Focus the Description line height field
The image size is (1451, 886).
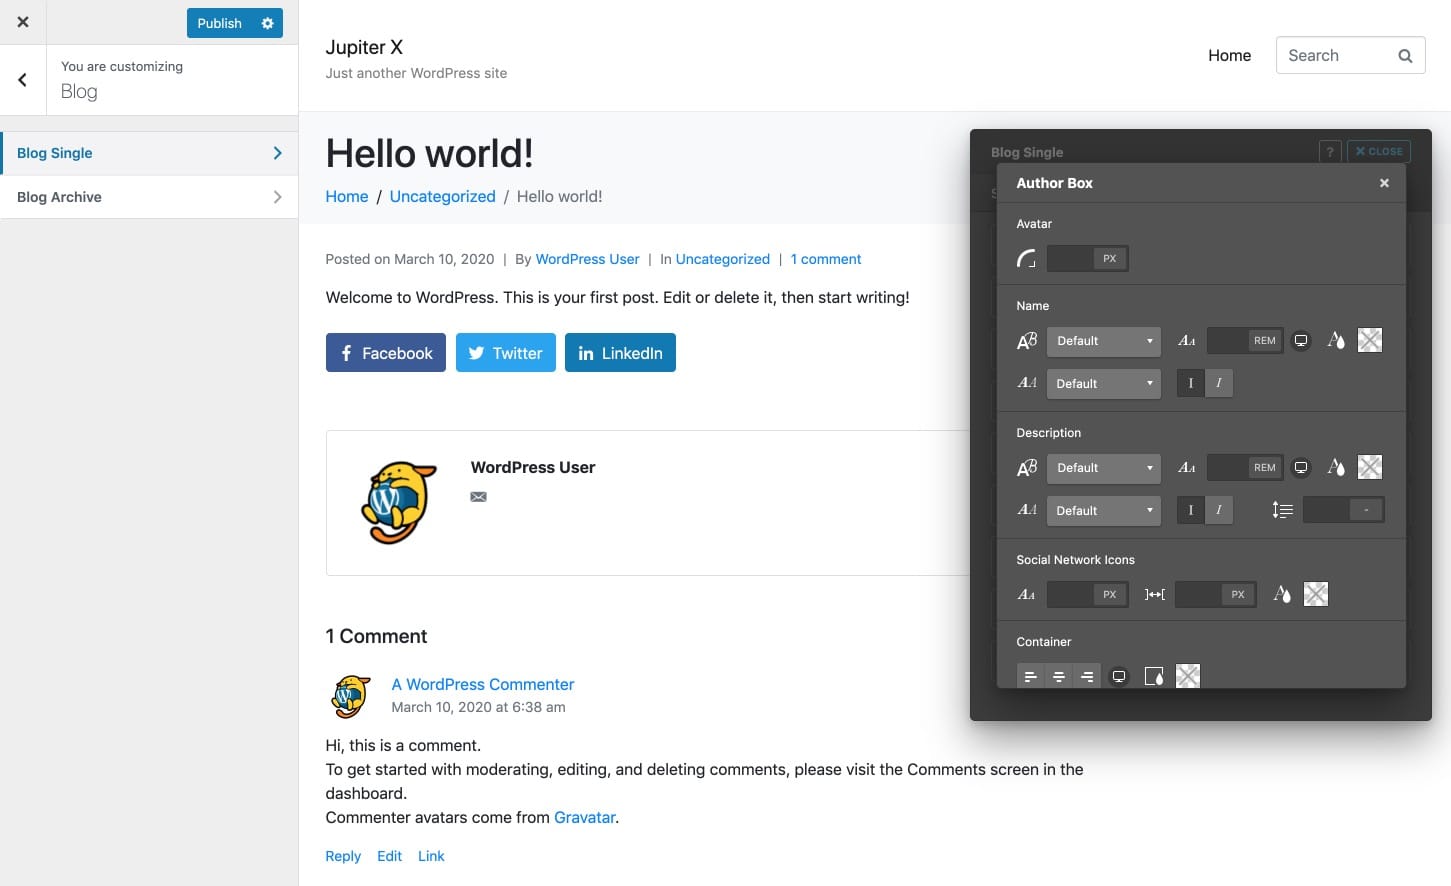coord(1327,510)
